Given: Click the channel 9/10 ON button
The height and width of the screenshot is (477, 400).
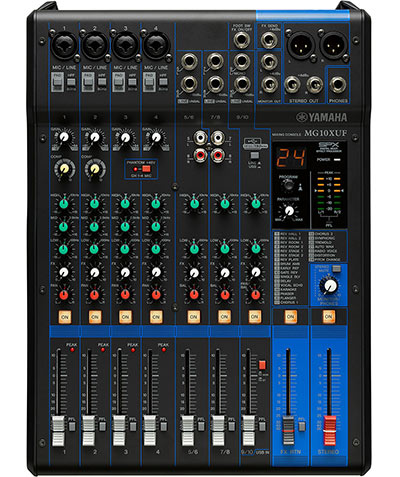Looking at the screenshot, I should click(x=255, y=317).
